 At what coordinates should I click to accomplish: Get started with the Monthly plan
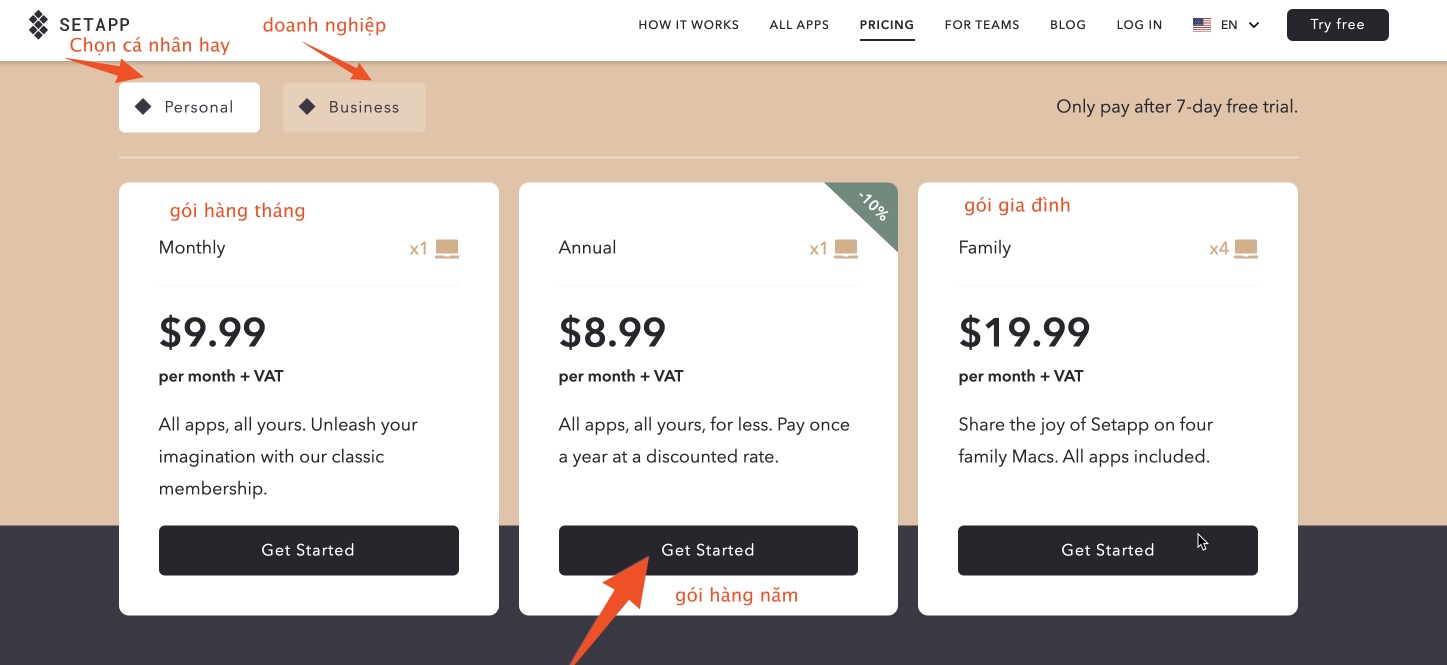click(308, 550)
